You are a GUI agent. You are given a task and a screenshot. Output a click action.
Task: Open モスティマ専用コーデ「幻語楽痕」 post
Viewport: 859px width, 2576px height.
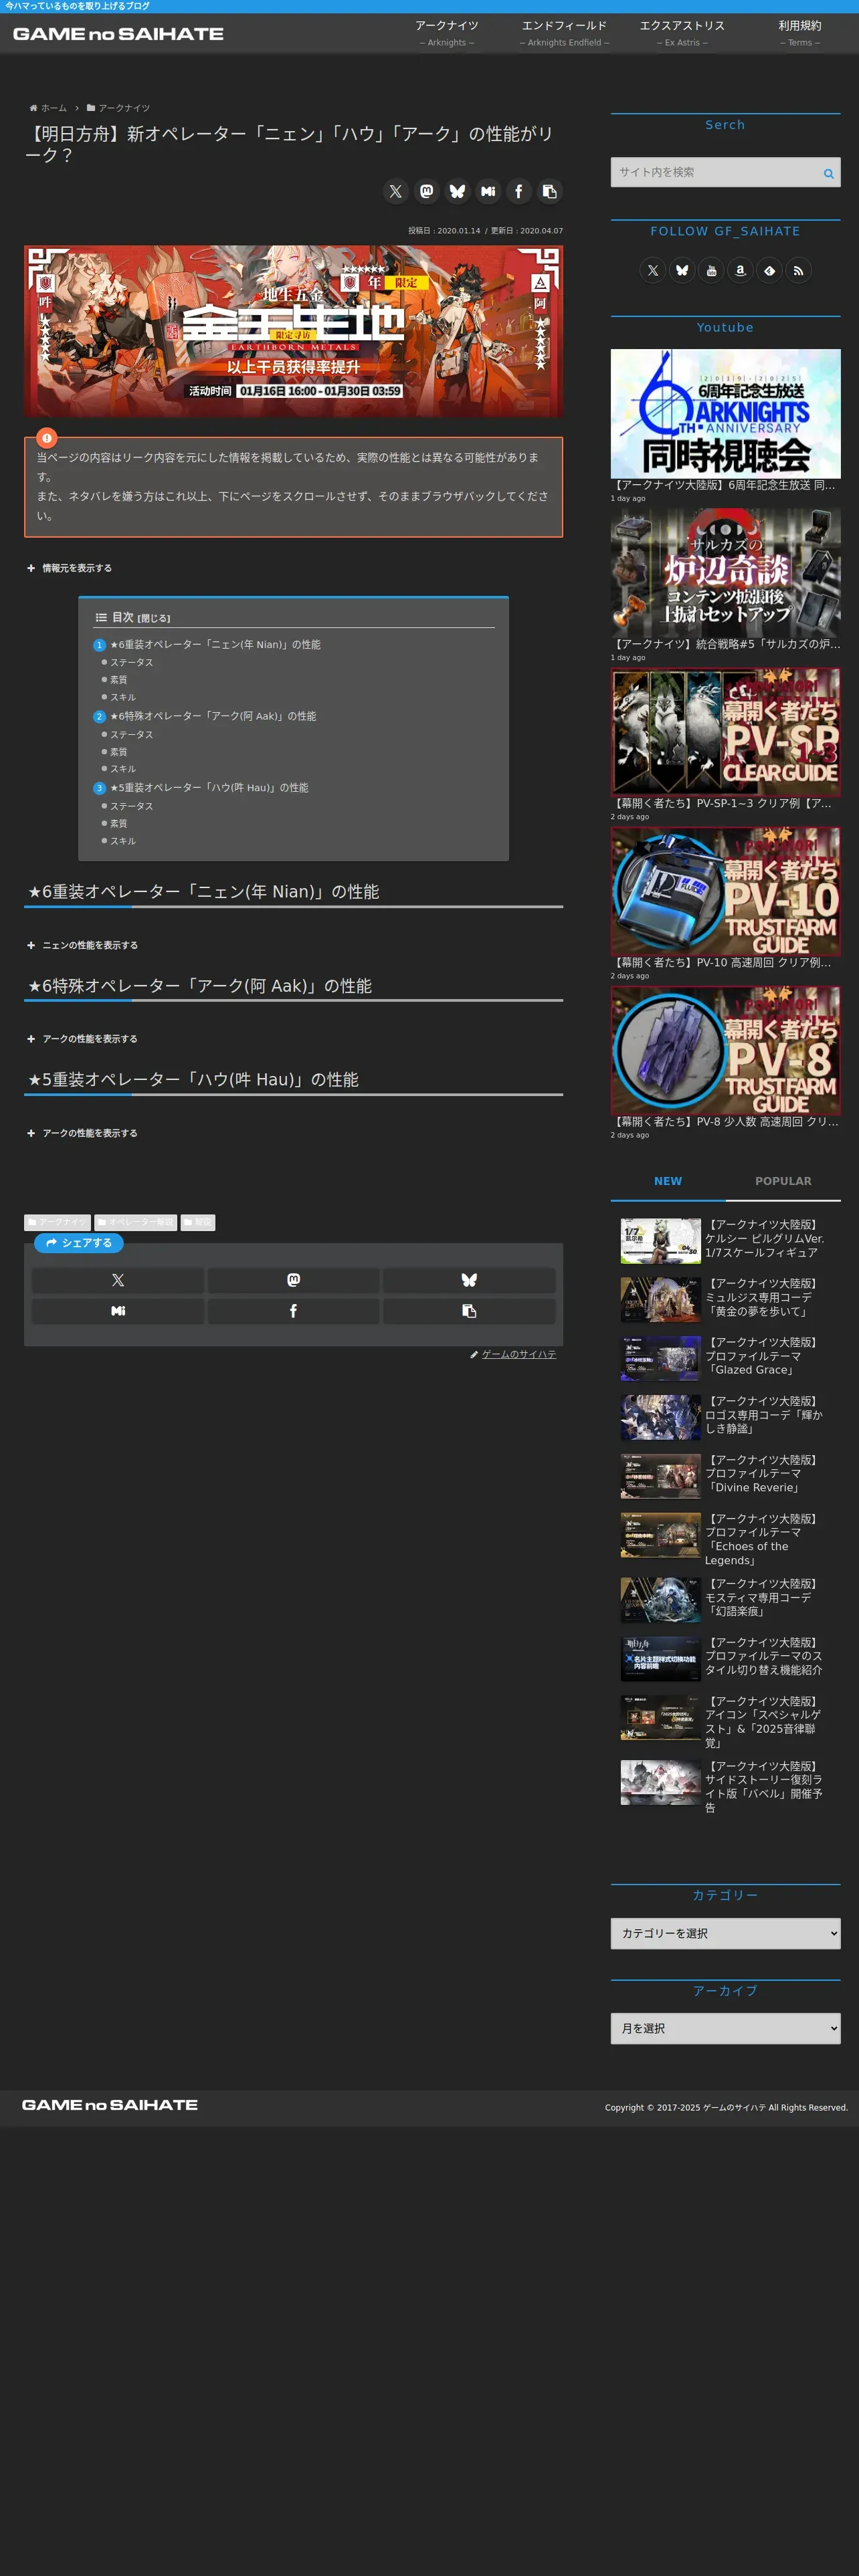tap(725, 1599)
